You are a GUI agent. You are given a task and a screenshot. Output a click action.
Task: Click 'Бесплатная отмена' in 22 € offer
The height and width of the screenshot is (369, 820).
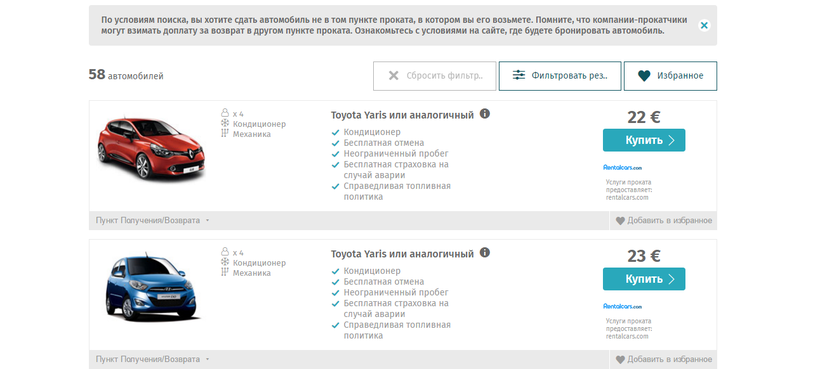[384, 143]
